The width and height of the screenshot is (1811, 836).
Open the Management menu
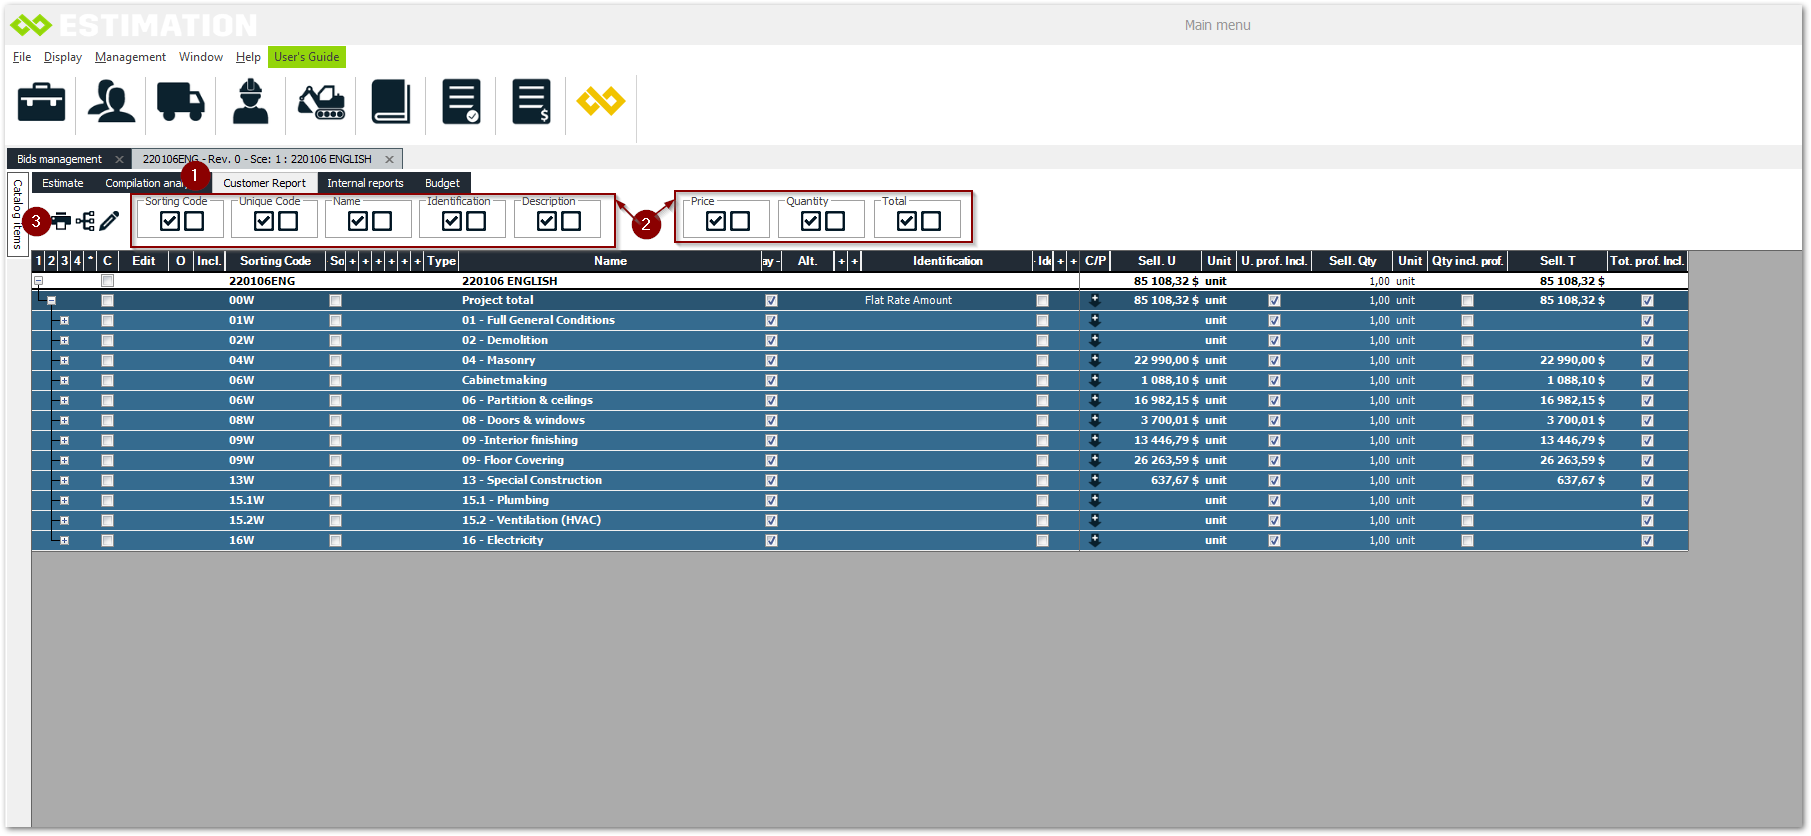pyautogui.click(x=130, y=57)
